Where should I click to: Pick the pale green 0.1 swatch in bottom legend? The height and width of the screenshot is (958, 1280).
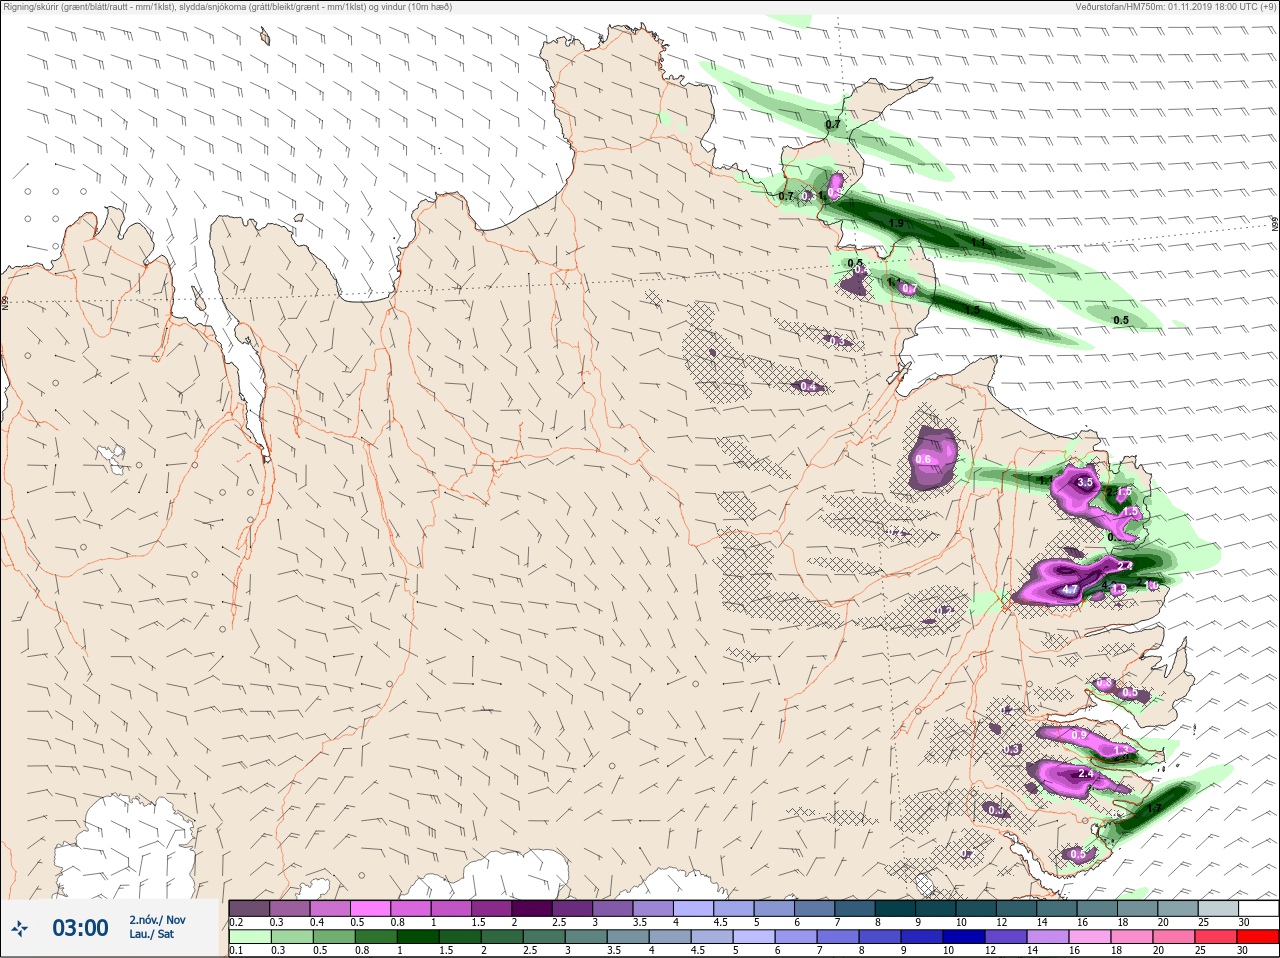point(249,937)
